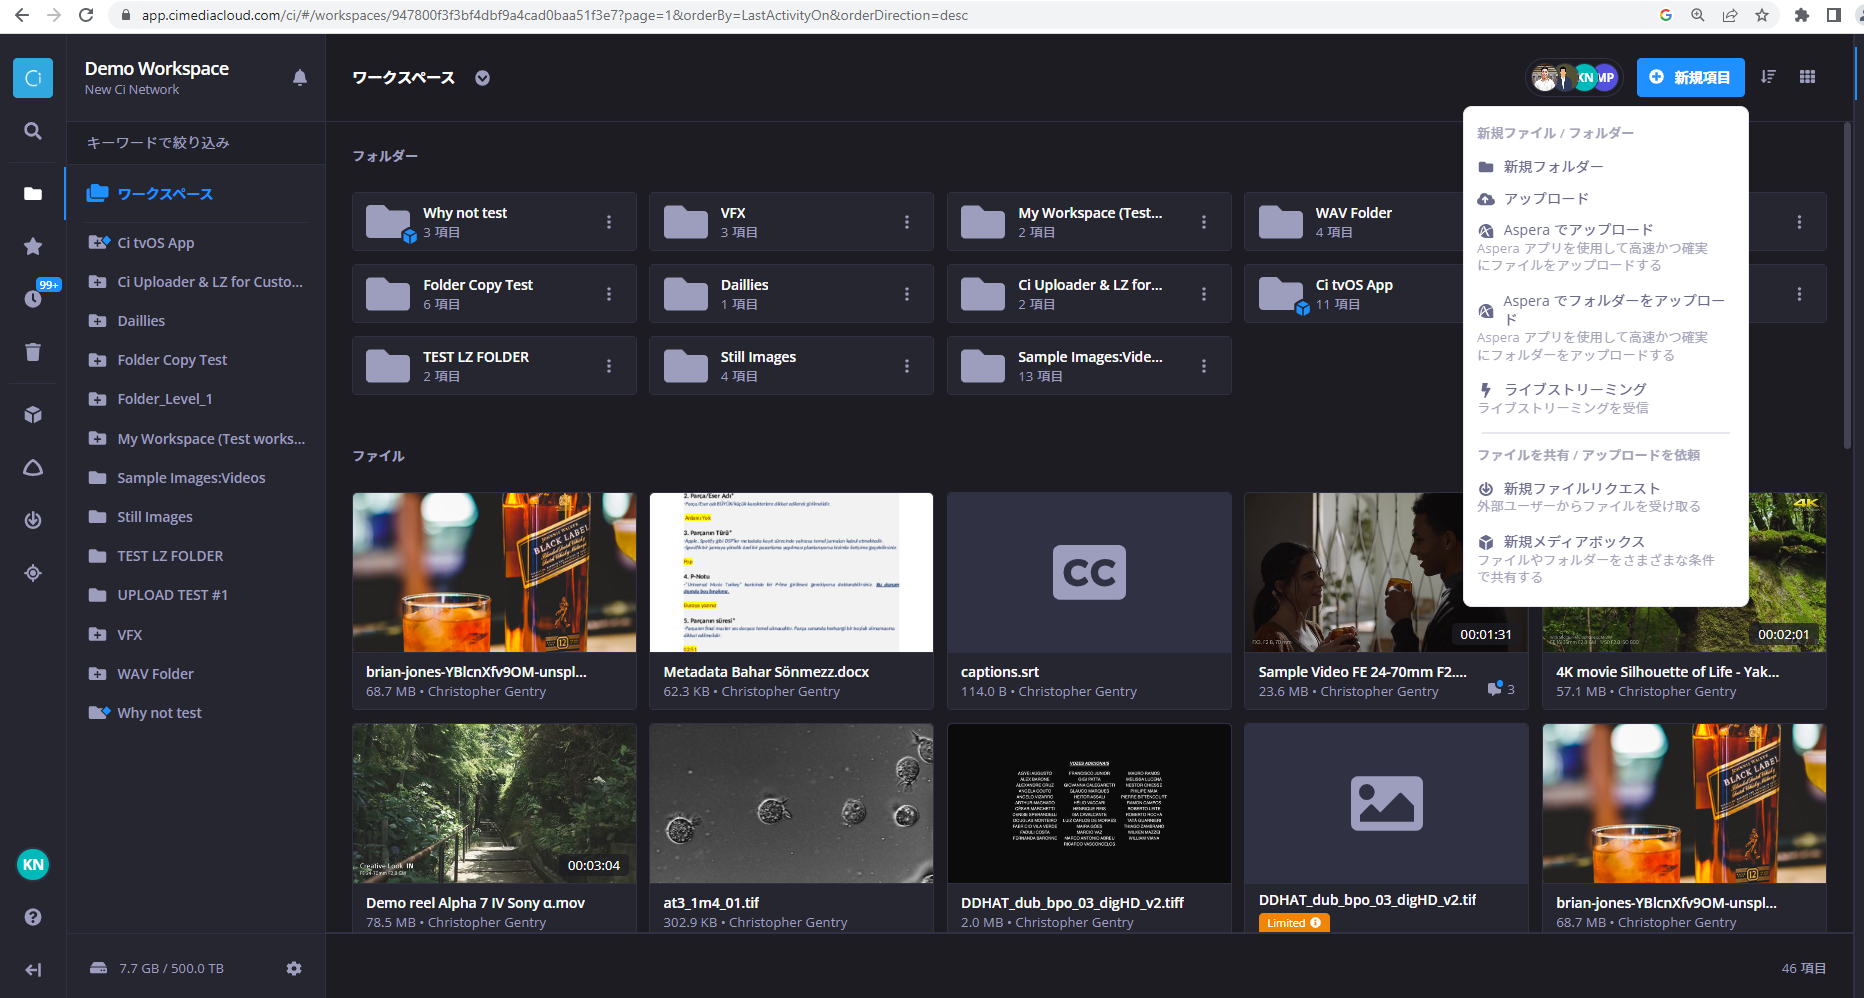Open the Why not test folder card
Image resolution: width=1864 pixels, height=998 pixels.
494,222
